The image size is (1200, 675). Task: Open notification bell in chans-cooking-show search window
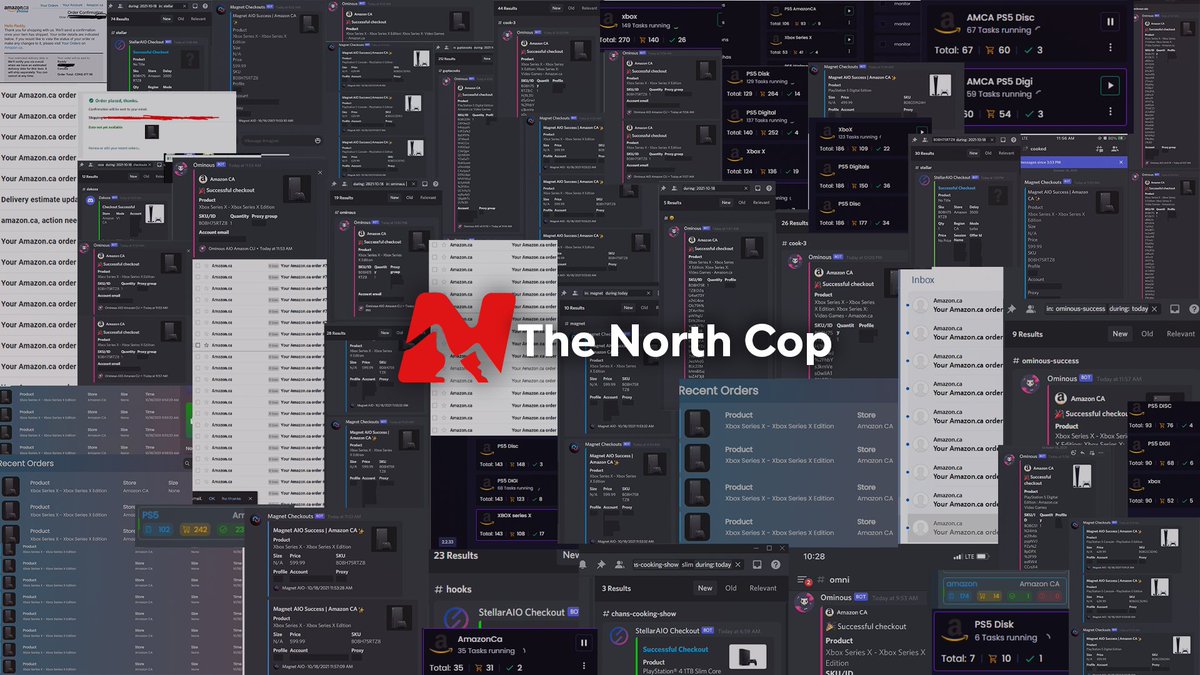click(x=583, y=564)
